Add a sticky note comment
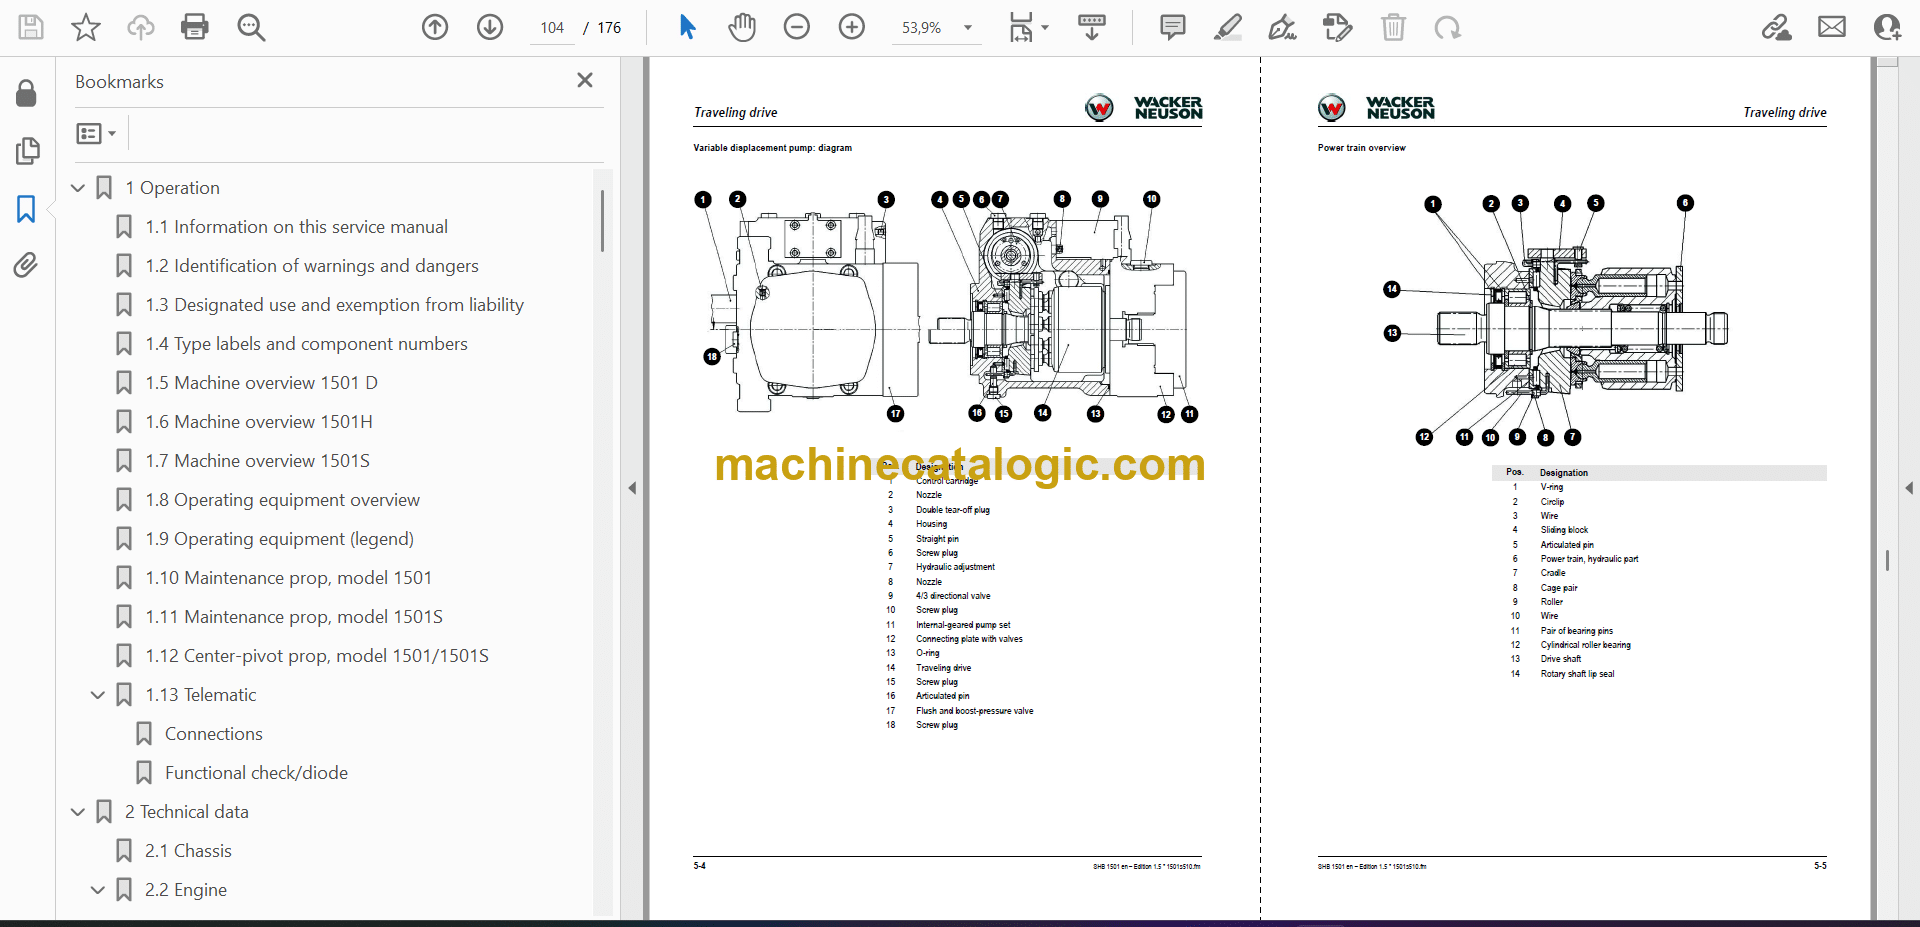1920x927 pixels. [1172, 27]
